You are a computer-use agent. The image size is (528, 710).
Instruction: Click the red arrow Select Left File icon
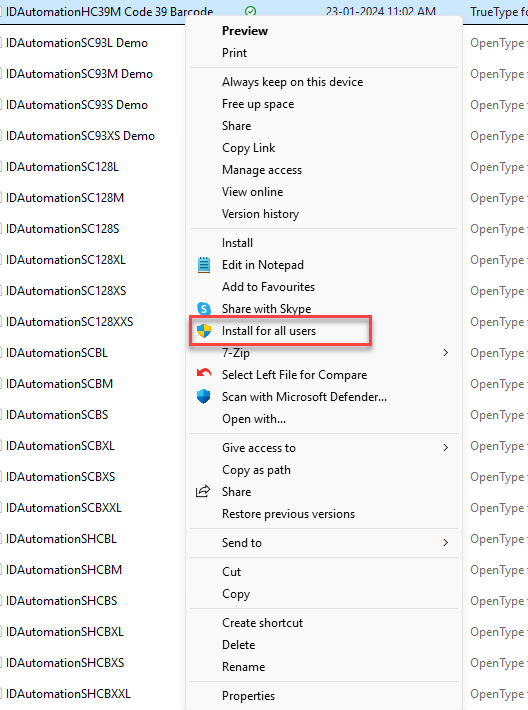click(204, 374)
